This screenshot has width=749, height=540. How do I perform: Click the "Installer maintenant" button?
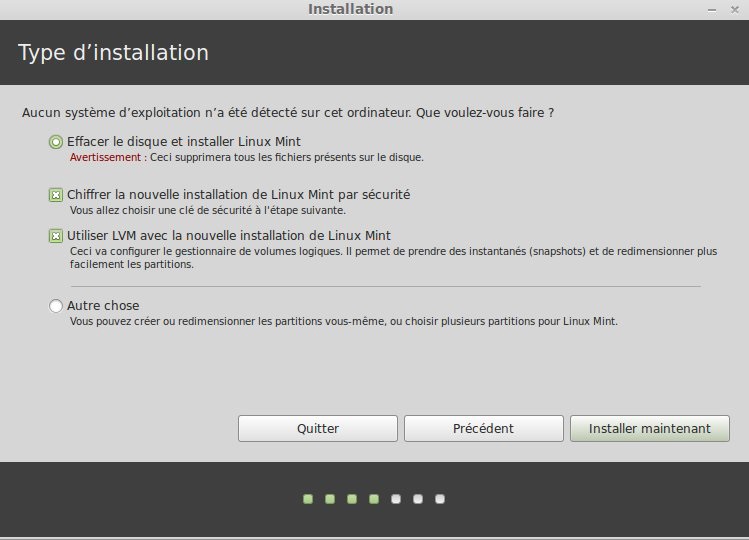coord(649,428)
